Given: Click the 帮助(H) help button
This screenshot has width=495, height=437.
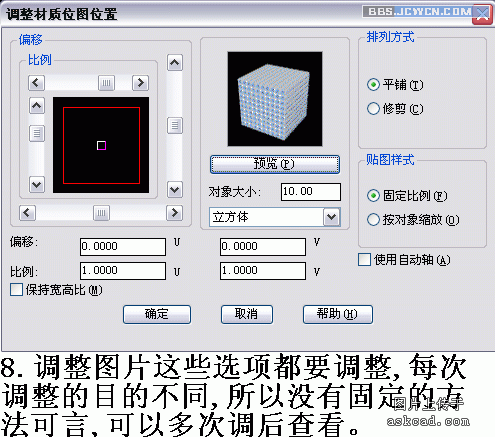Looking at the screenshot, I should (x=338, y=314).
